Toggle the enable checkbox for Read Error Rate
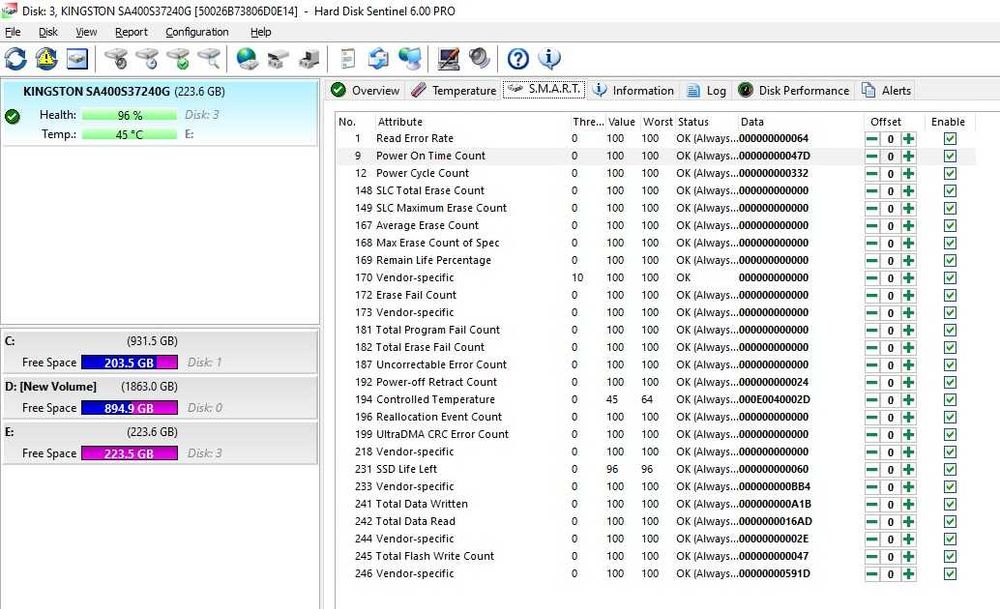Viewport: 1000px width, 609px height. (950, 139)
